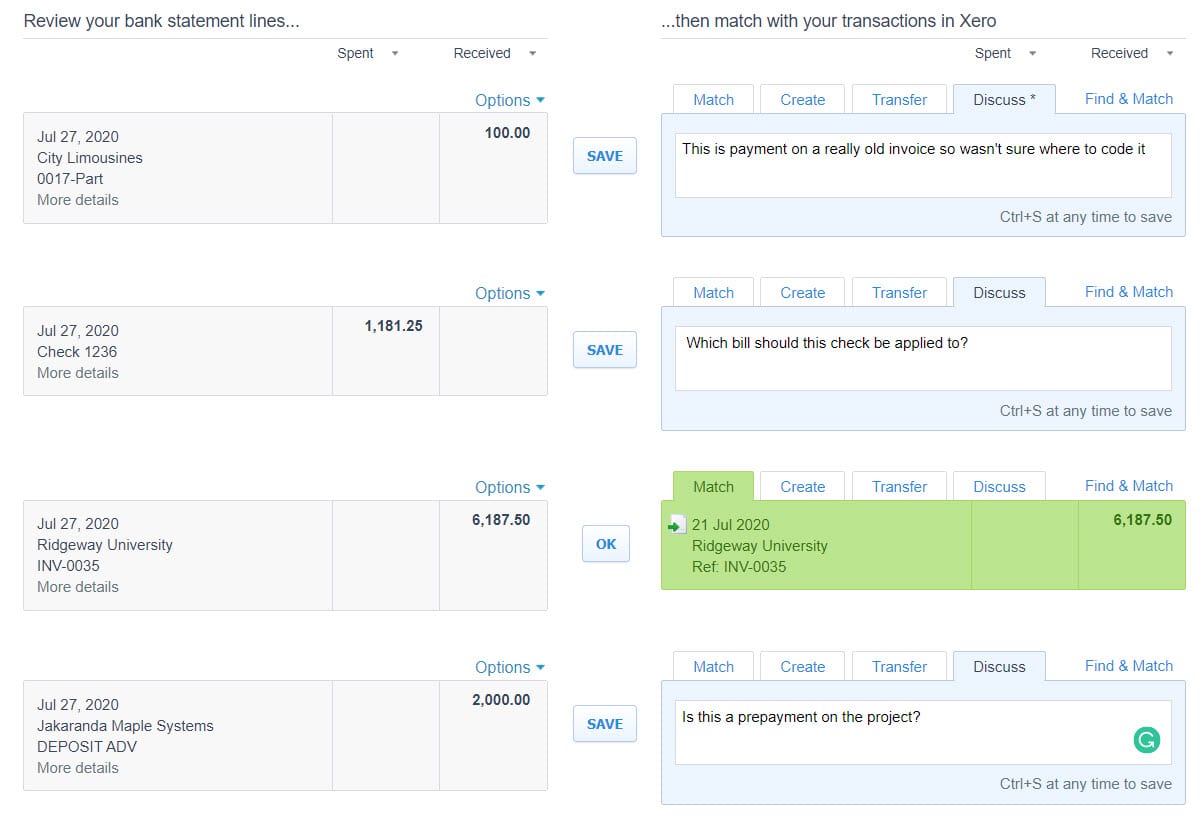Image resolution: width=1202 pixels, height=818 pixels.
Task: Open the Options dropdown for City Limousines line
Action: tap(509, 100)
